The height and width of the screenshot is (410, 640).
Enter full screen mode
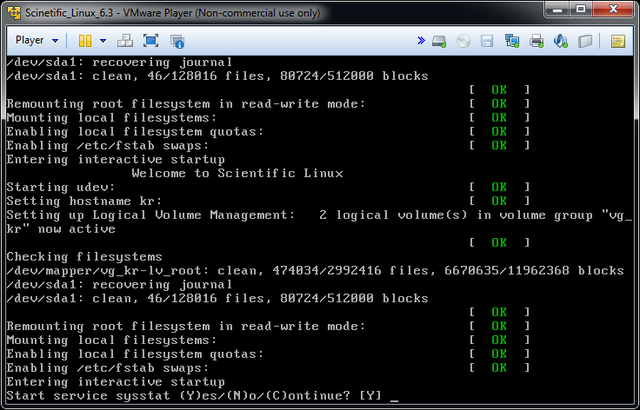coord(151,41)
